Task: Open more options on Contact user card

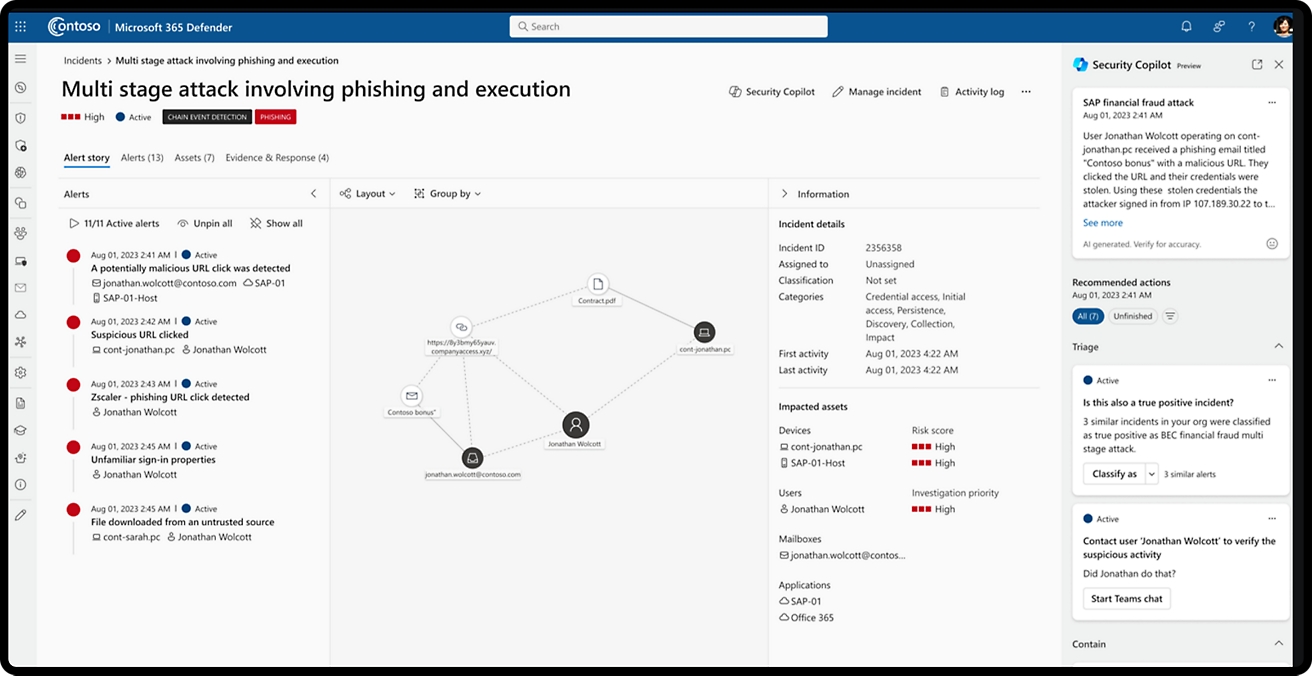Action: pos(1272,519)
